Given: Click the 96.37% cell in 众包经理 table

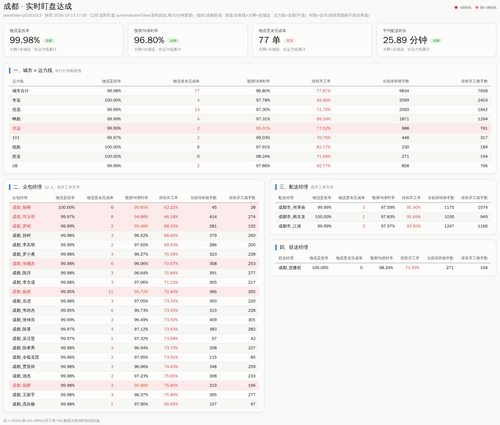Looking at the screenshot, I should tap(141, 394).
